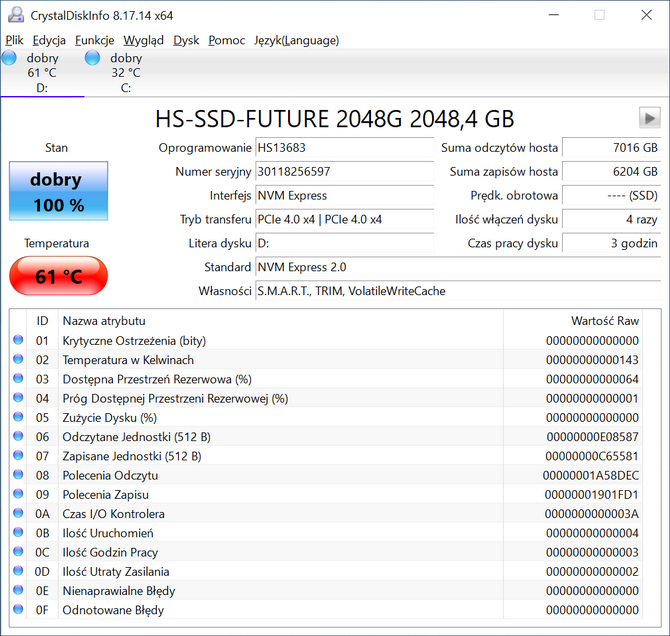Click the Własności field with S.M.A.R.T., TRIM

(458, 292)
